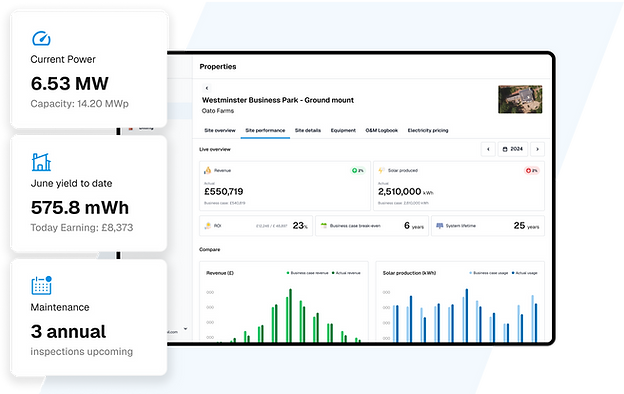
Task: Click the Actual revenue legend dot
Action: coord(333,273)
